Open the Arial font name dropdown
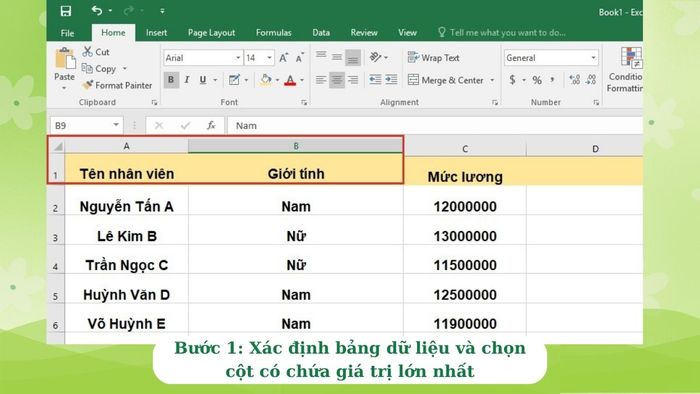 click(238, 58)
